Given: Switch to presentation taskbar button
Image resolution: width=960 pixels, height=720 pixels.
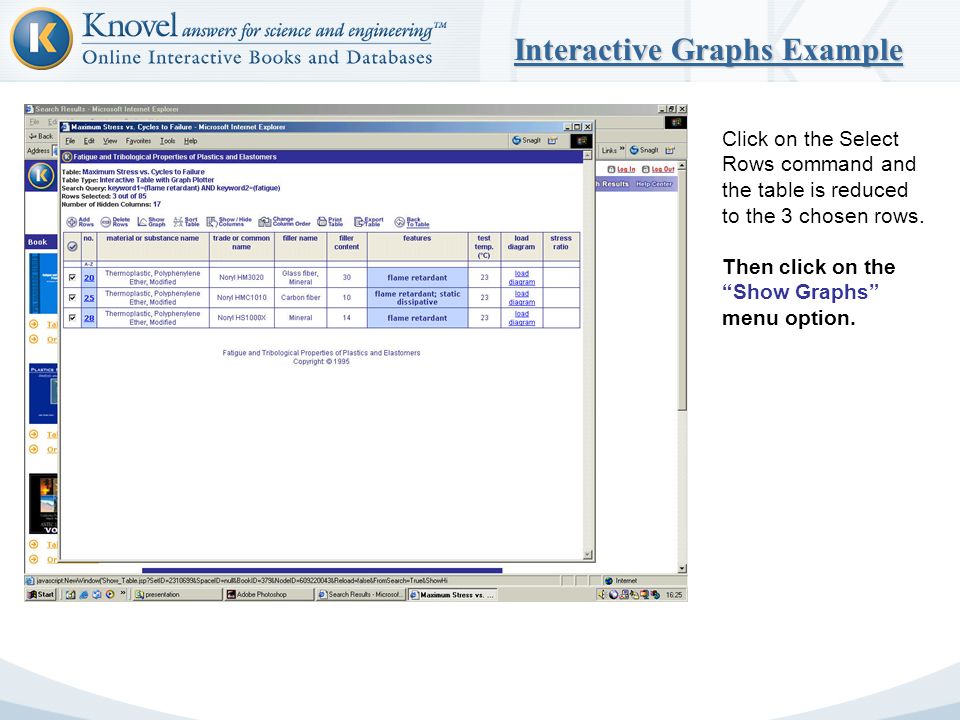Looking at the screenshot, I should coord(178,594).
